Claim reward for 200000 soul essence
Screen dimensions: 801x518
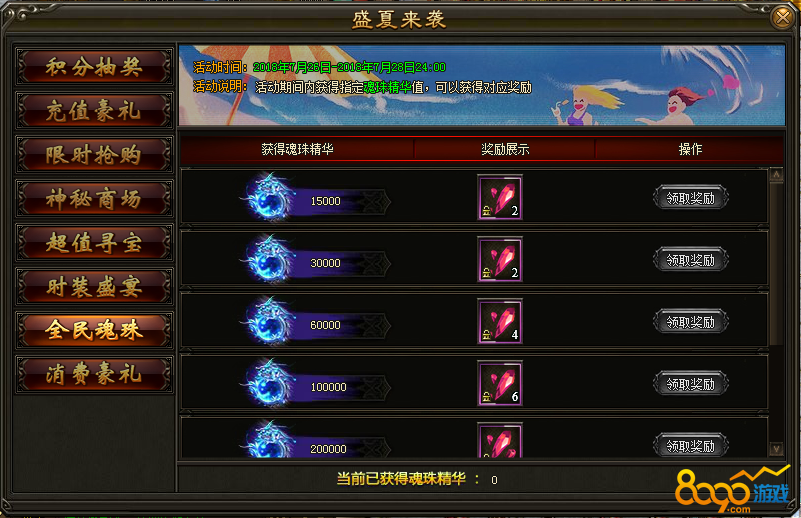[x=691, y=445]
